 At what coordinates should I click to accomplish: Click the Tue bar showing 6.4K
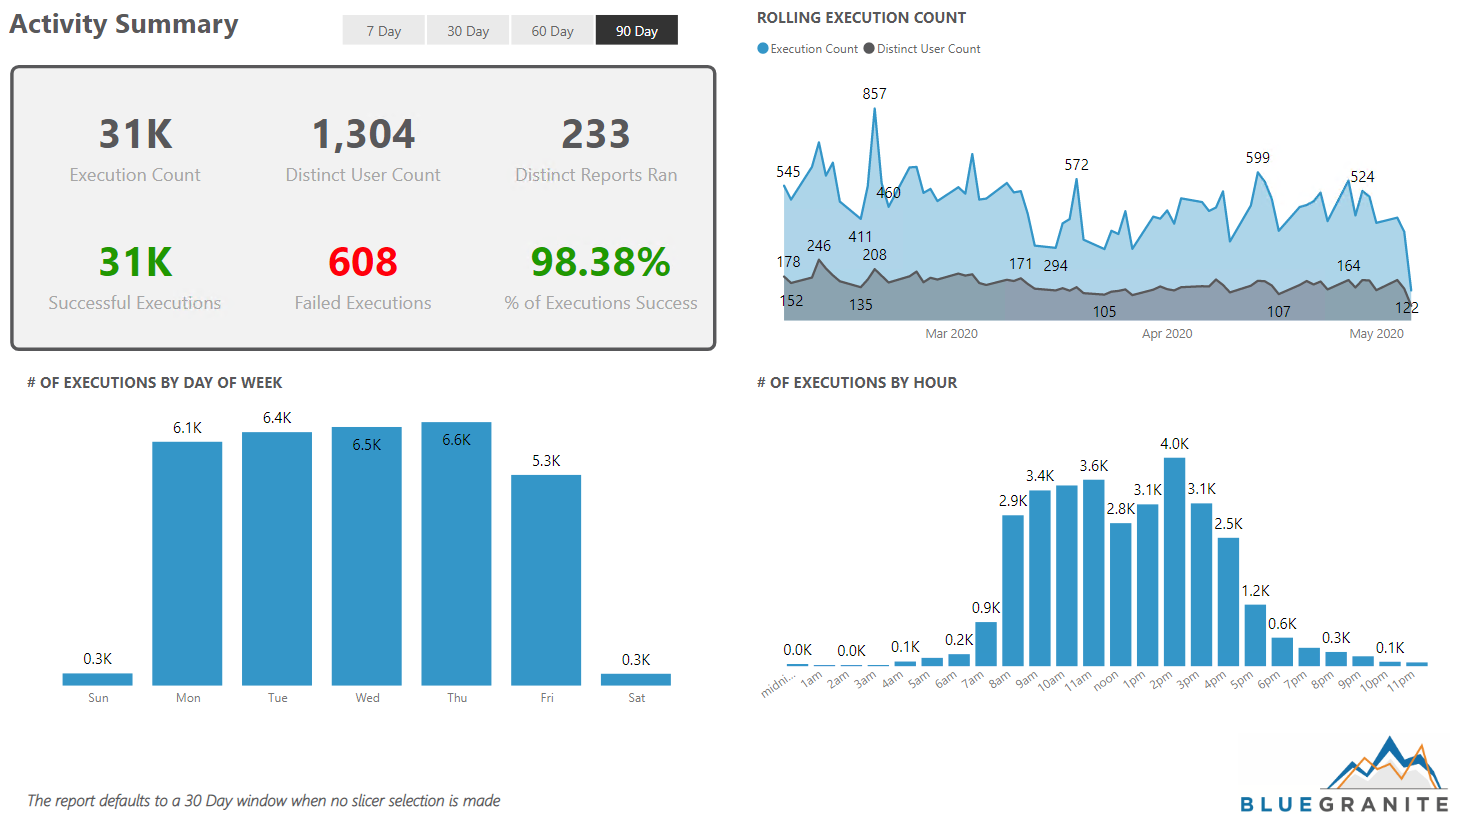click(x=277, y=558)
